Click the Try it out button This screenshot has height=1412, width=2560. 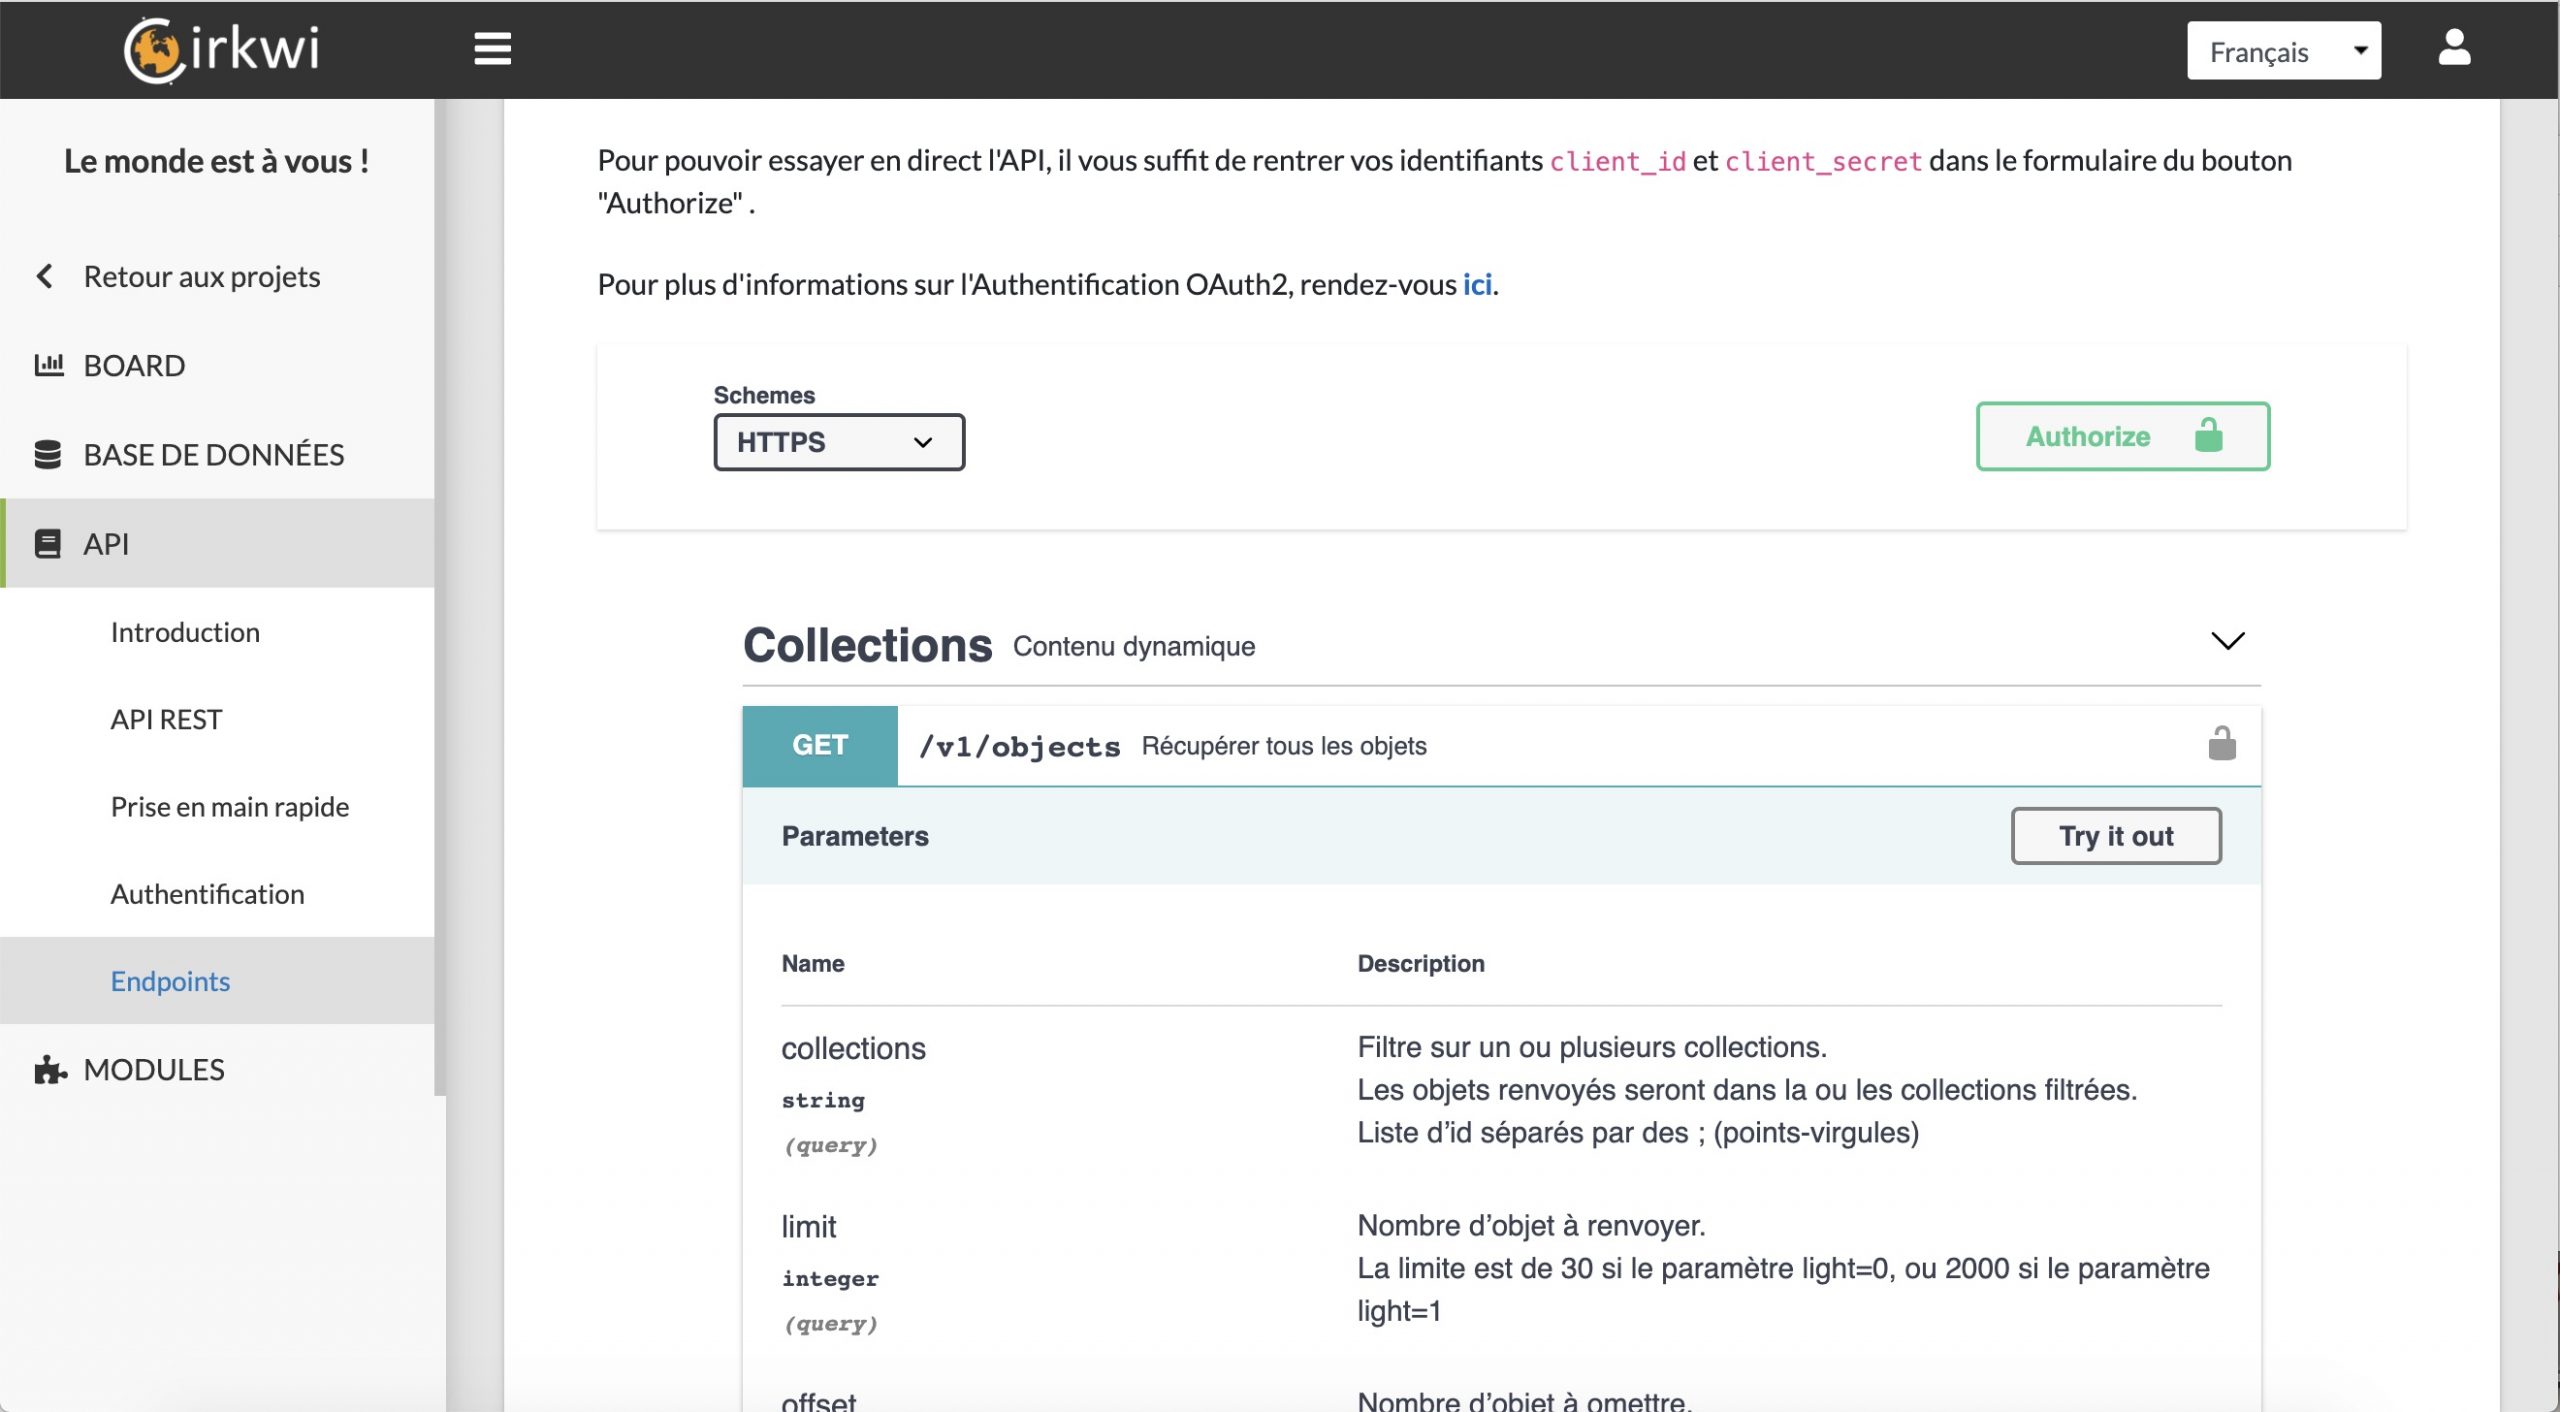(x=2117, y=836)
